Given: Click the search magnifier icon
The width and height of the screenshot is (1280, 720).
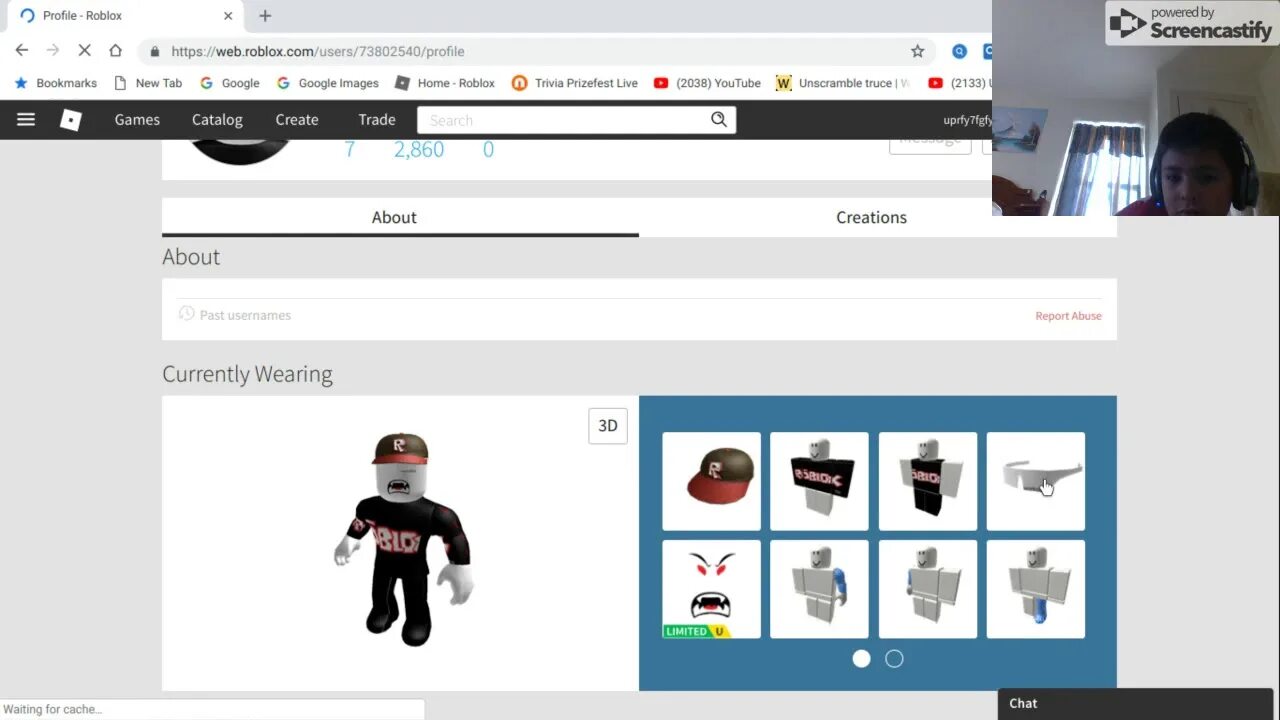Looking at the screenshot, I should tap(719, 119).
